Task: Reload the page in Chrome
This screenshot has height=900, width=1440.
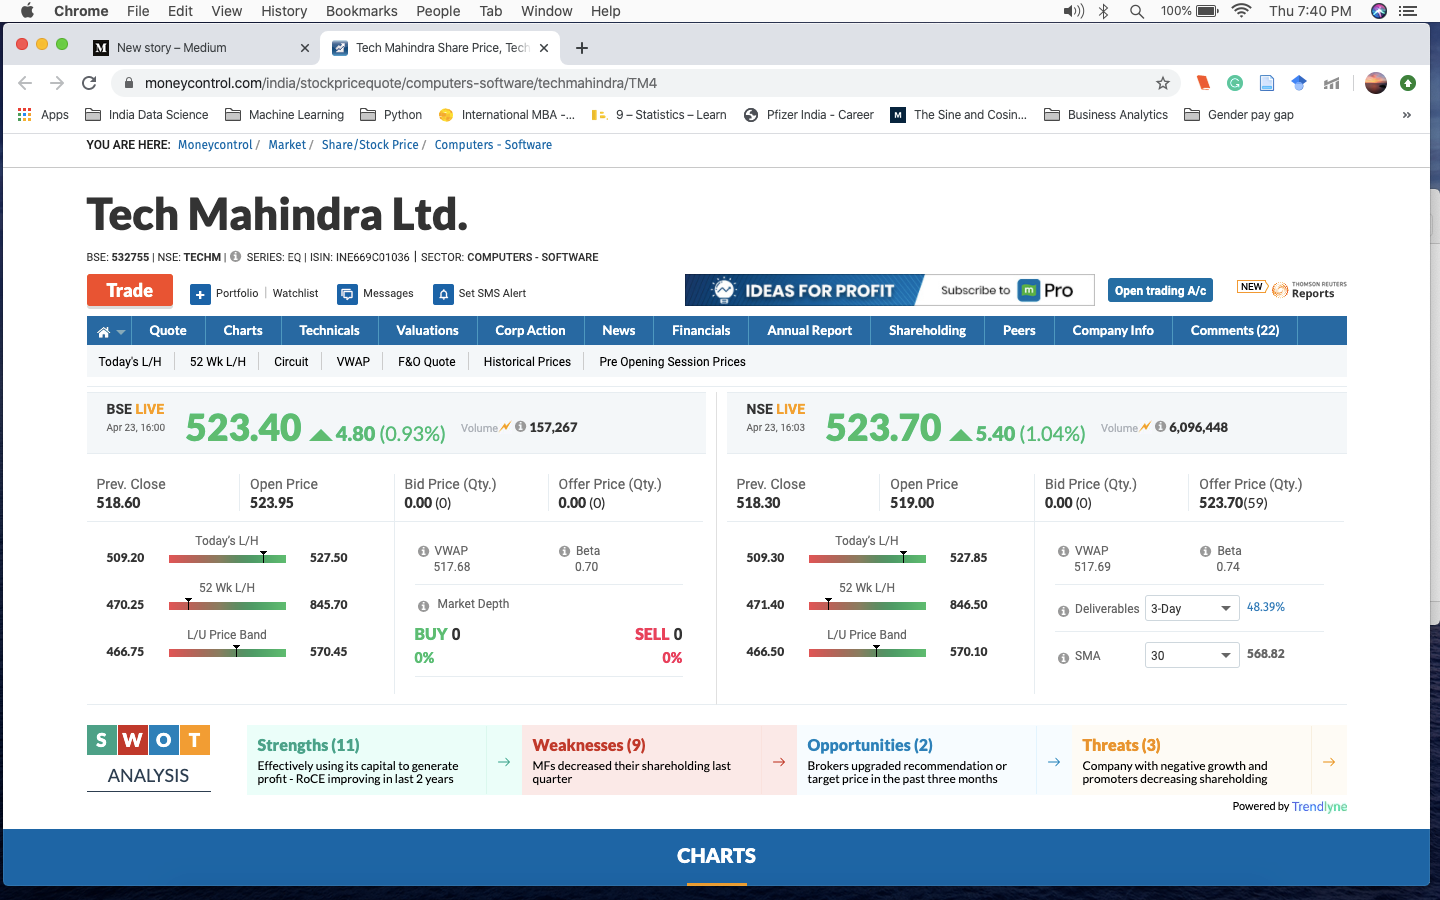Action: pos(89,83)
